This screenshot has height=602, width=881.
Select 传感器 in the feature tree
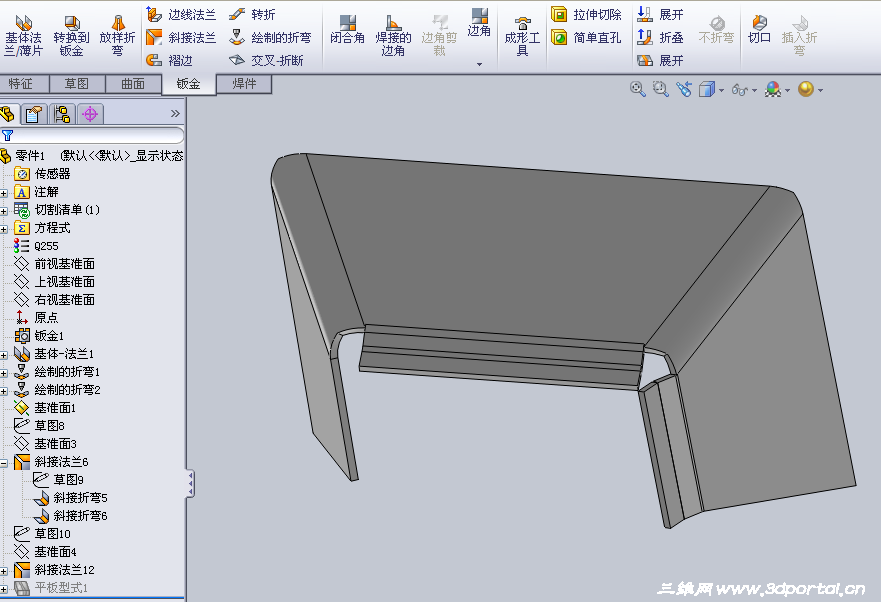pos(42,174)
